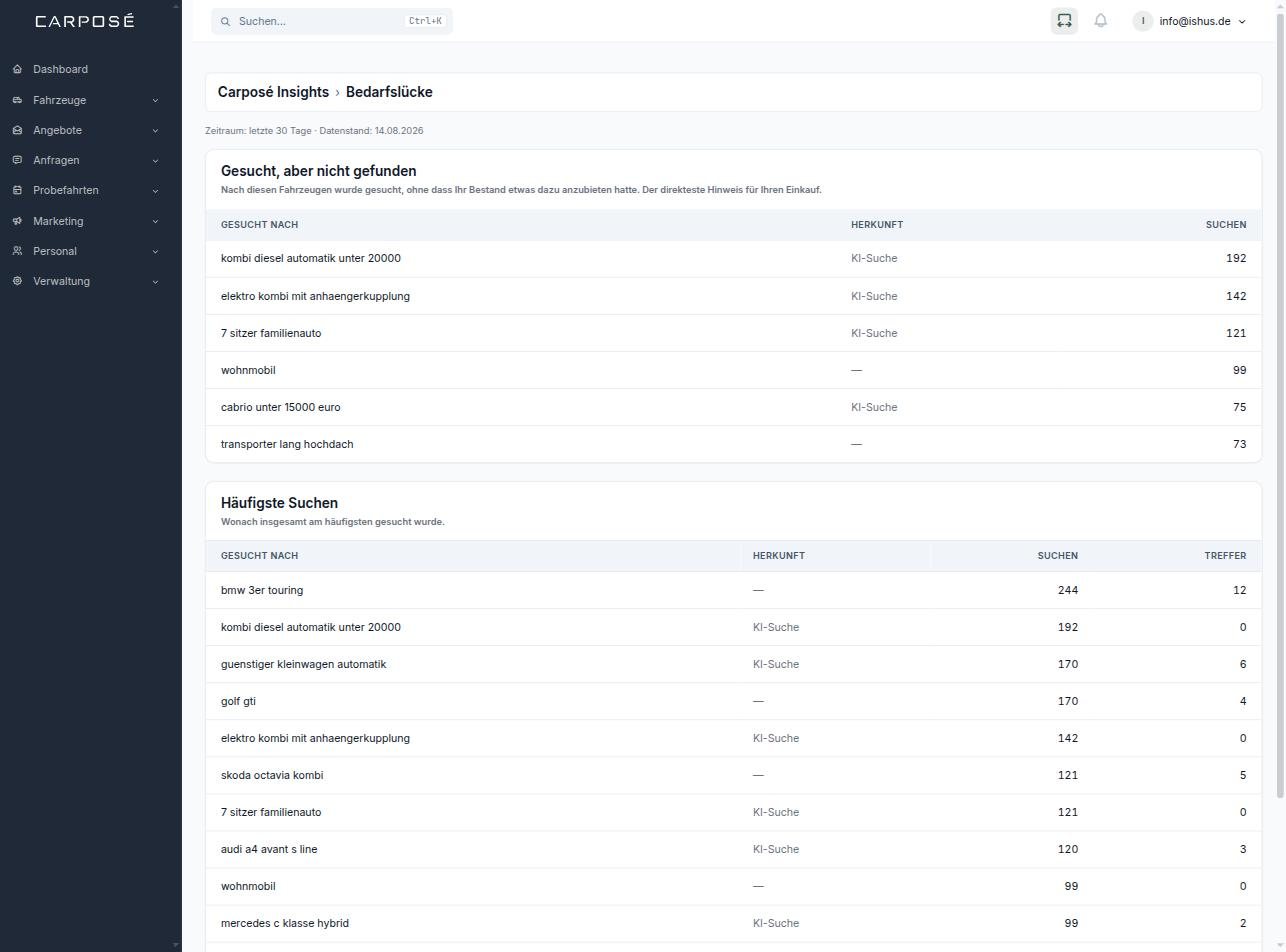Select 'transporter lang hochdach' search term
The image size is (1286, 952).
click(287, 444)
